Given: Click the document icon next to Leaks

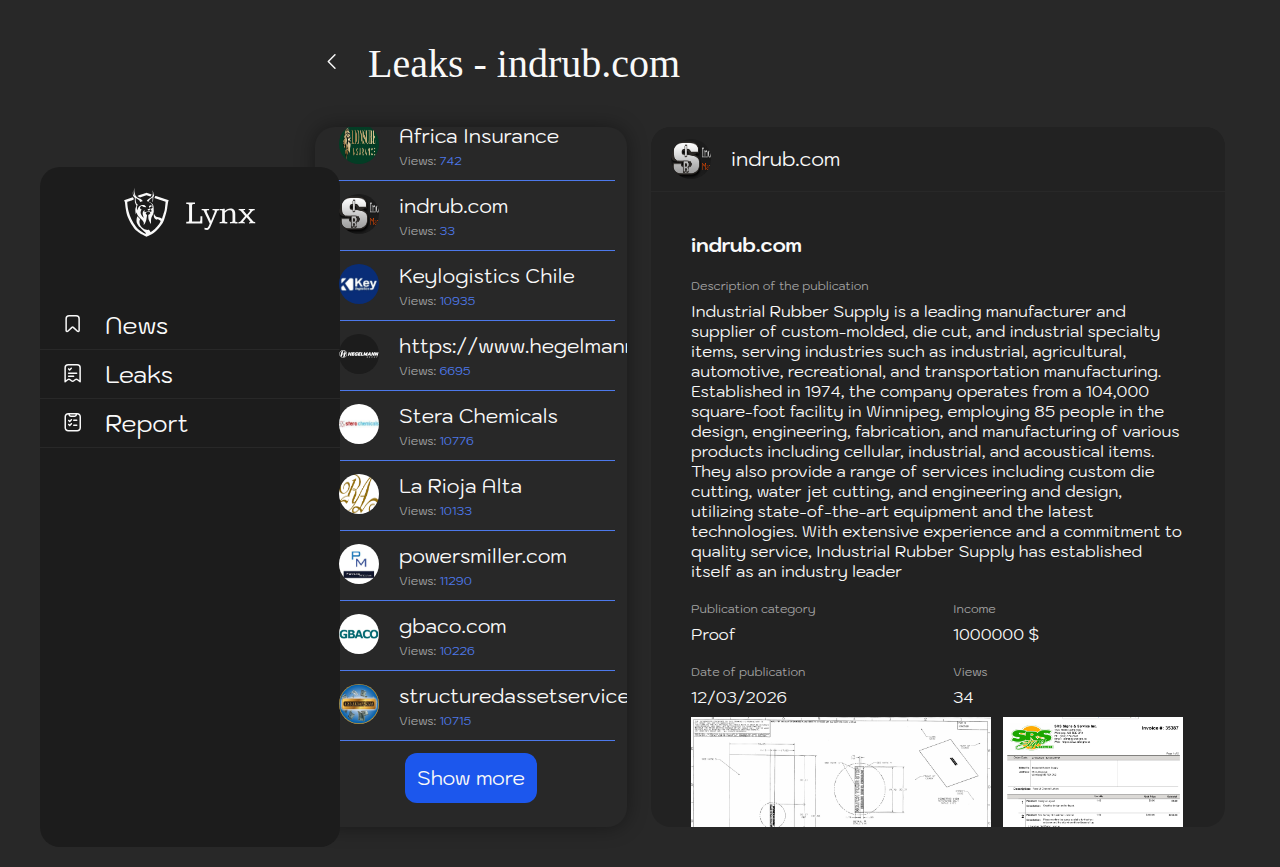Looking at the screenshot, I should tap(73, 374).
